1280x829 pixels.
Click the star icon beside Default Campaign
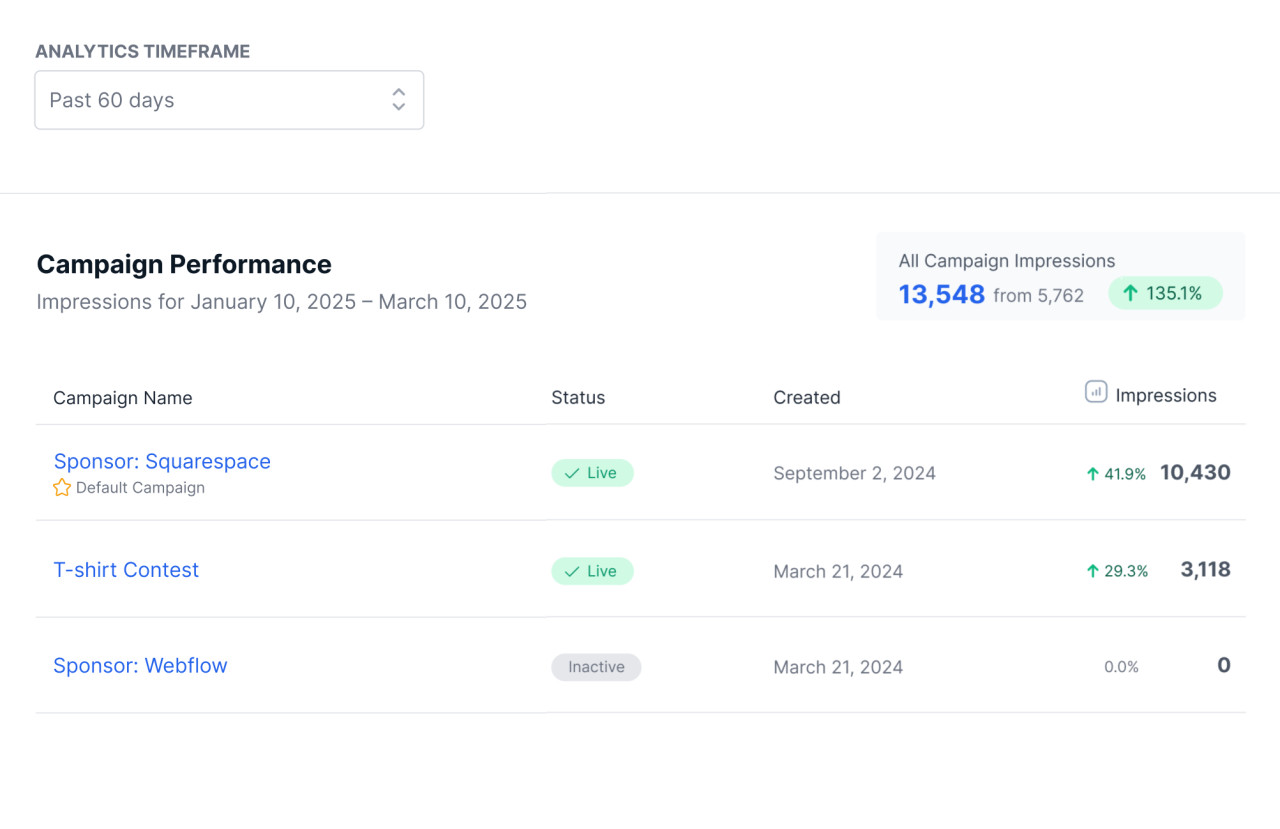click(x=62, y=488)
